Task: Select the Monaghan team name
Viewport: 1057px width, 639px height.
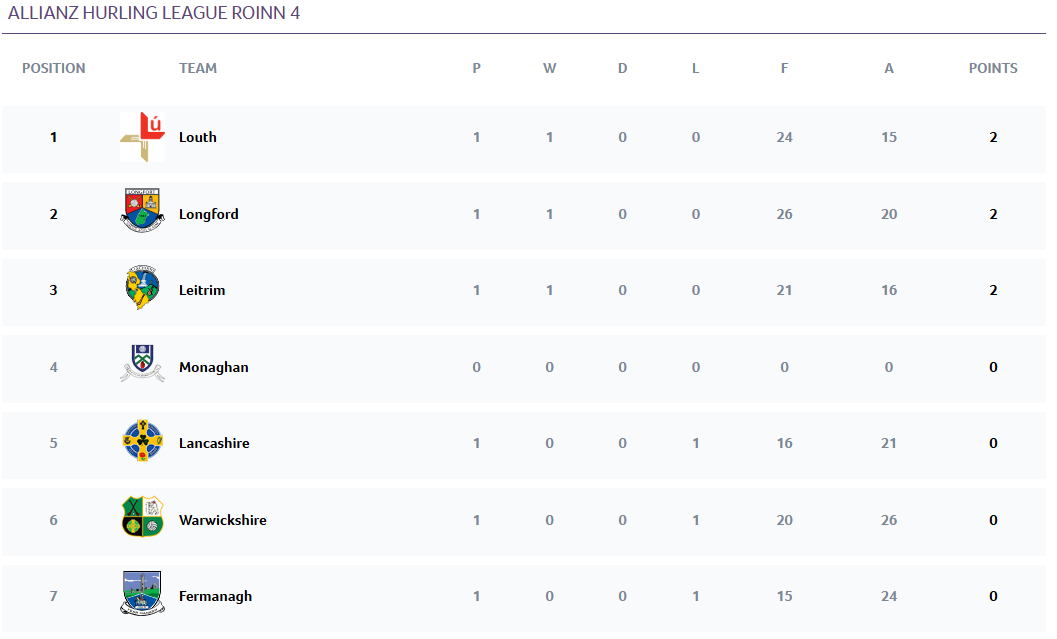Action: [x=214, y=367]
